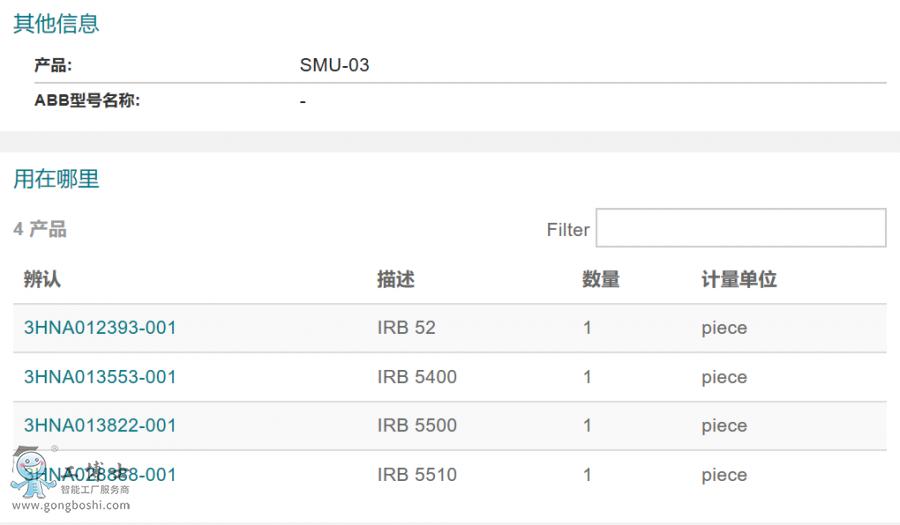This screenshot has width=900, height=525.
Task: Open the 3HNA013822-001 link
Action: pos(100,426)
